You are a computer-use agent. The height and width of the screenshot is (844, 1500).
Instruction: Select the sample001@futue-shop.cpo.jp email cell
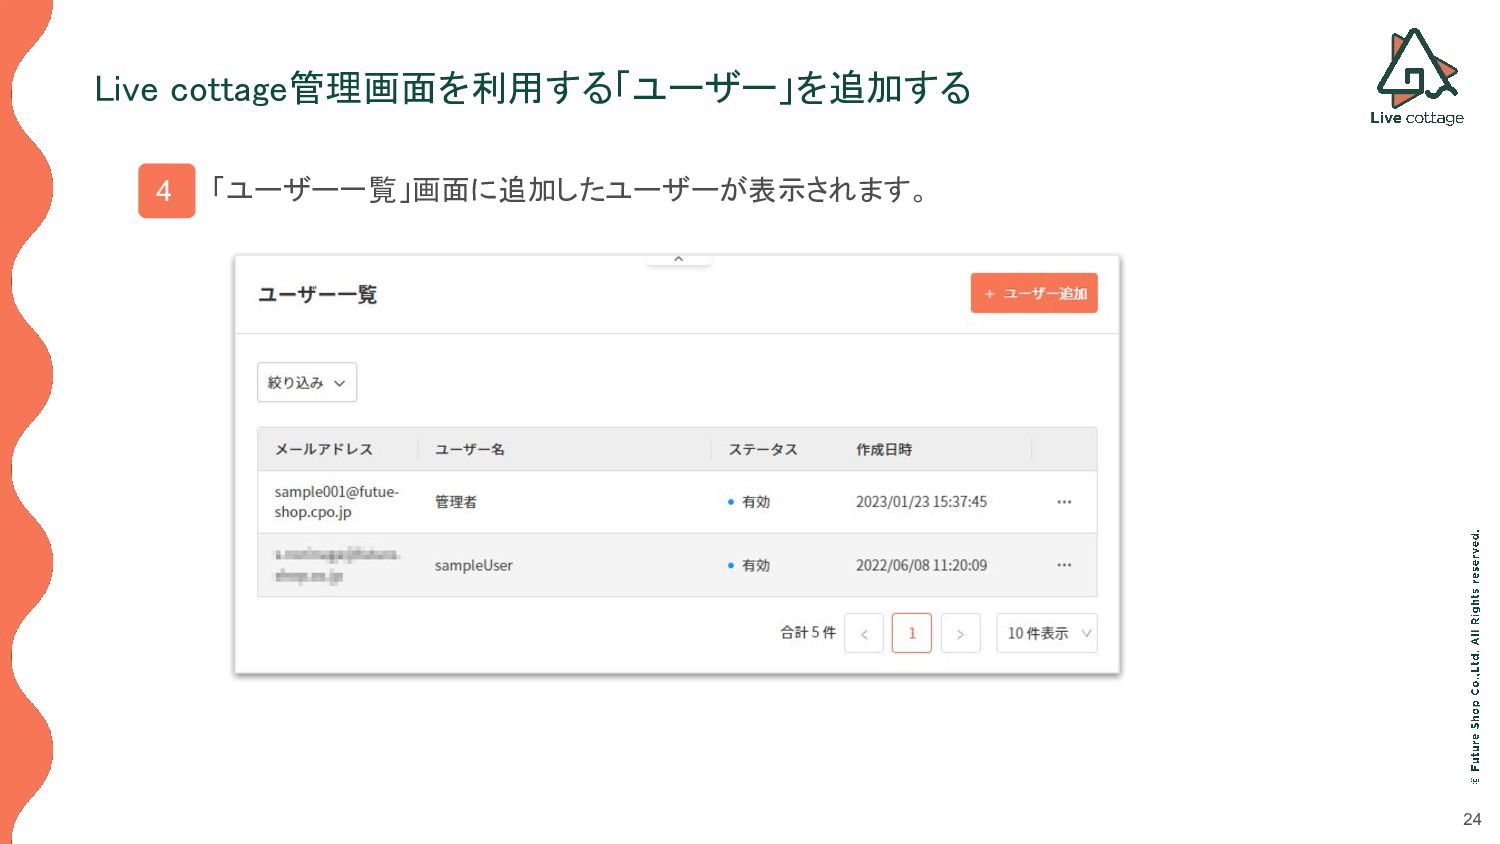click(x=336, y=502)
